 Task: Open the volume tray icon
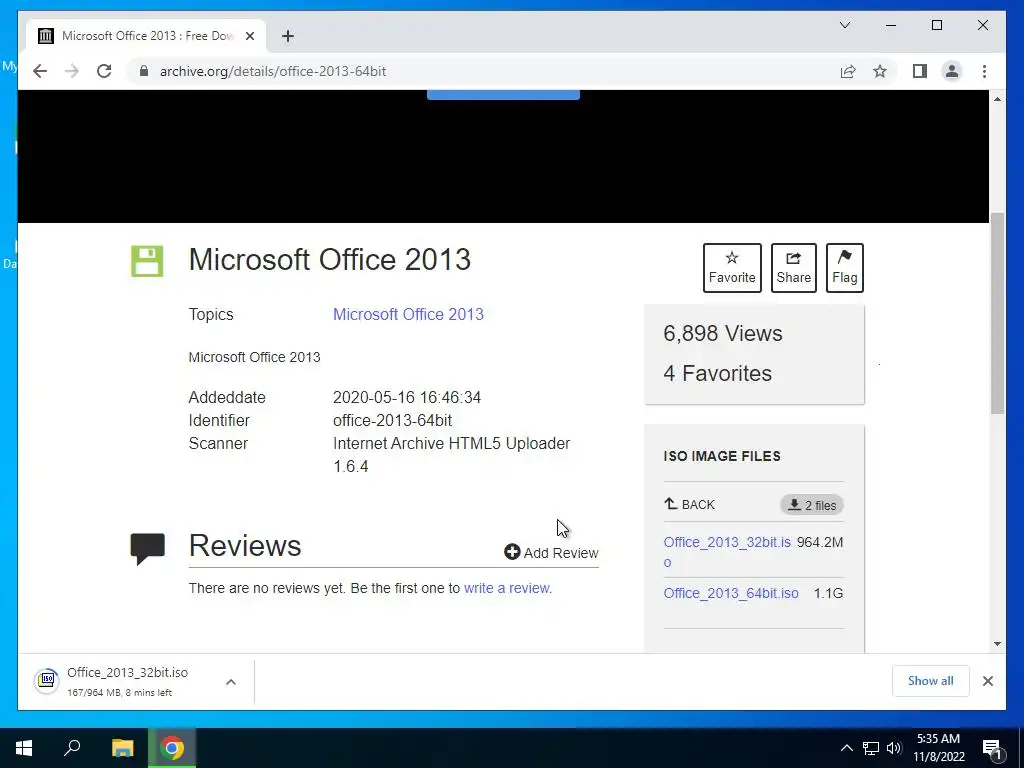pos(894,748)
